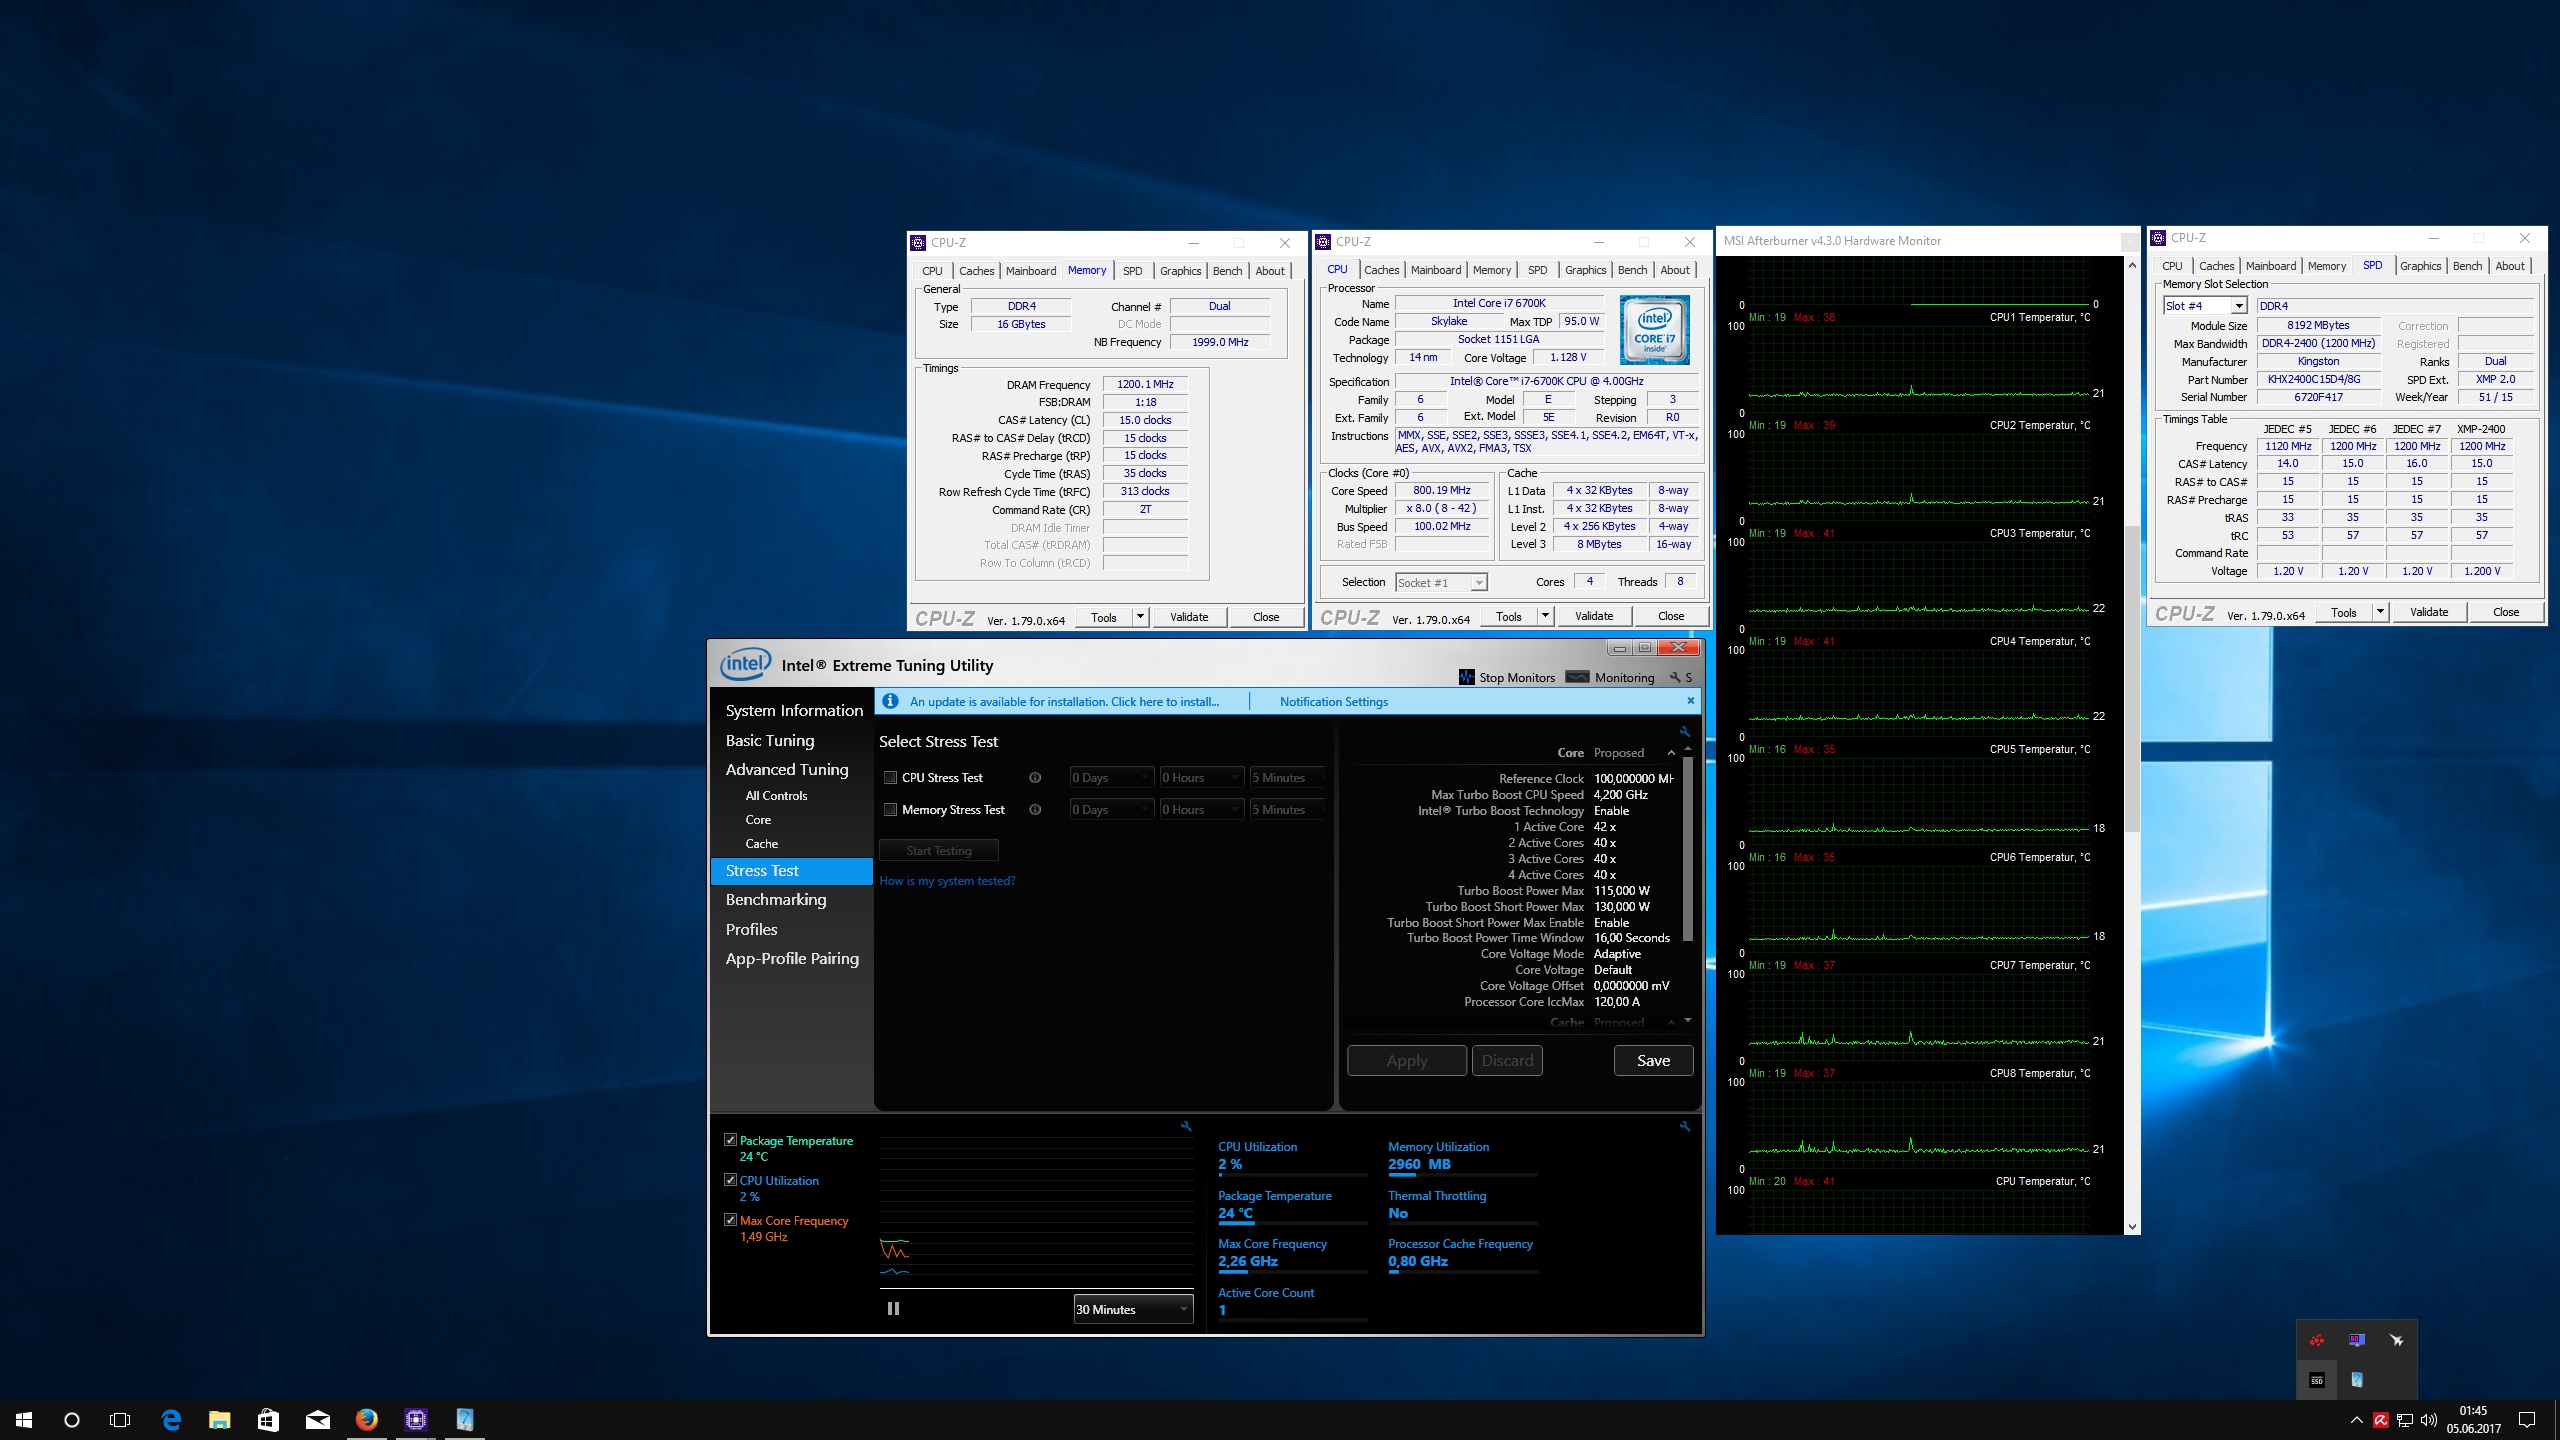
Task: Click Stop Monitors waveform icon
Action: (x=1466, y=677)
